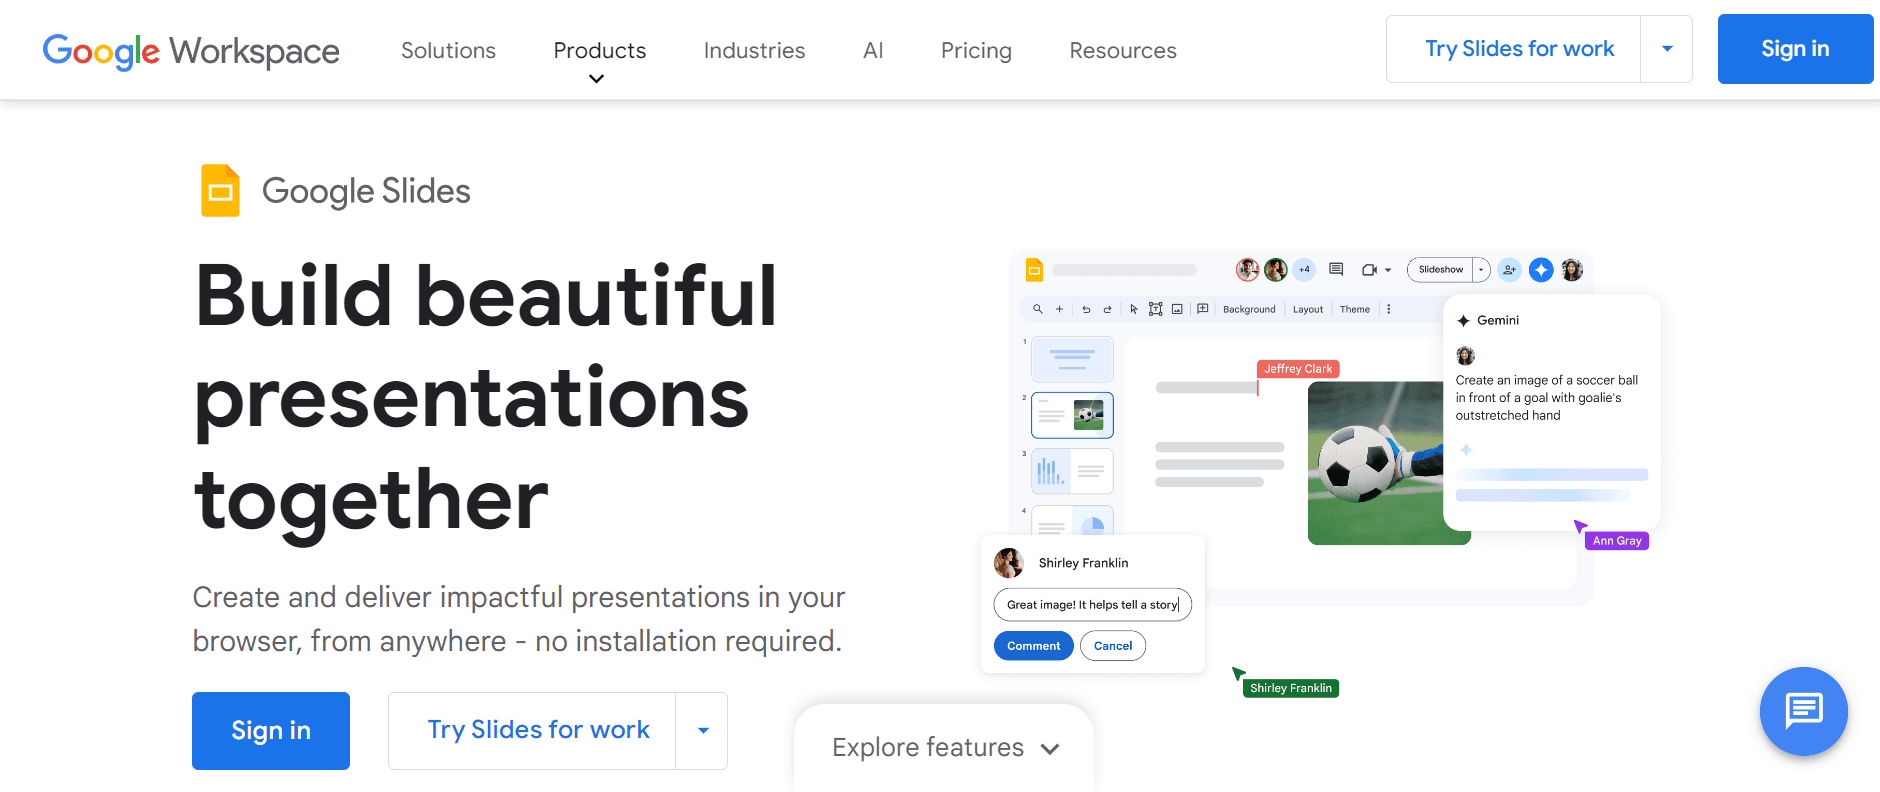The image size is (1880, 792).
Task: Open the header Try Slides dropdown arrow
Action: click(x=1667, y=49)
